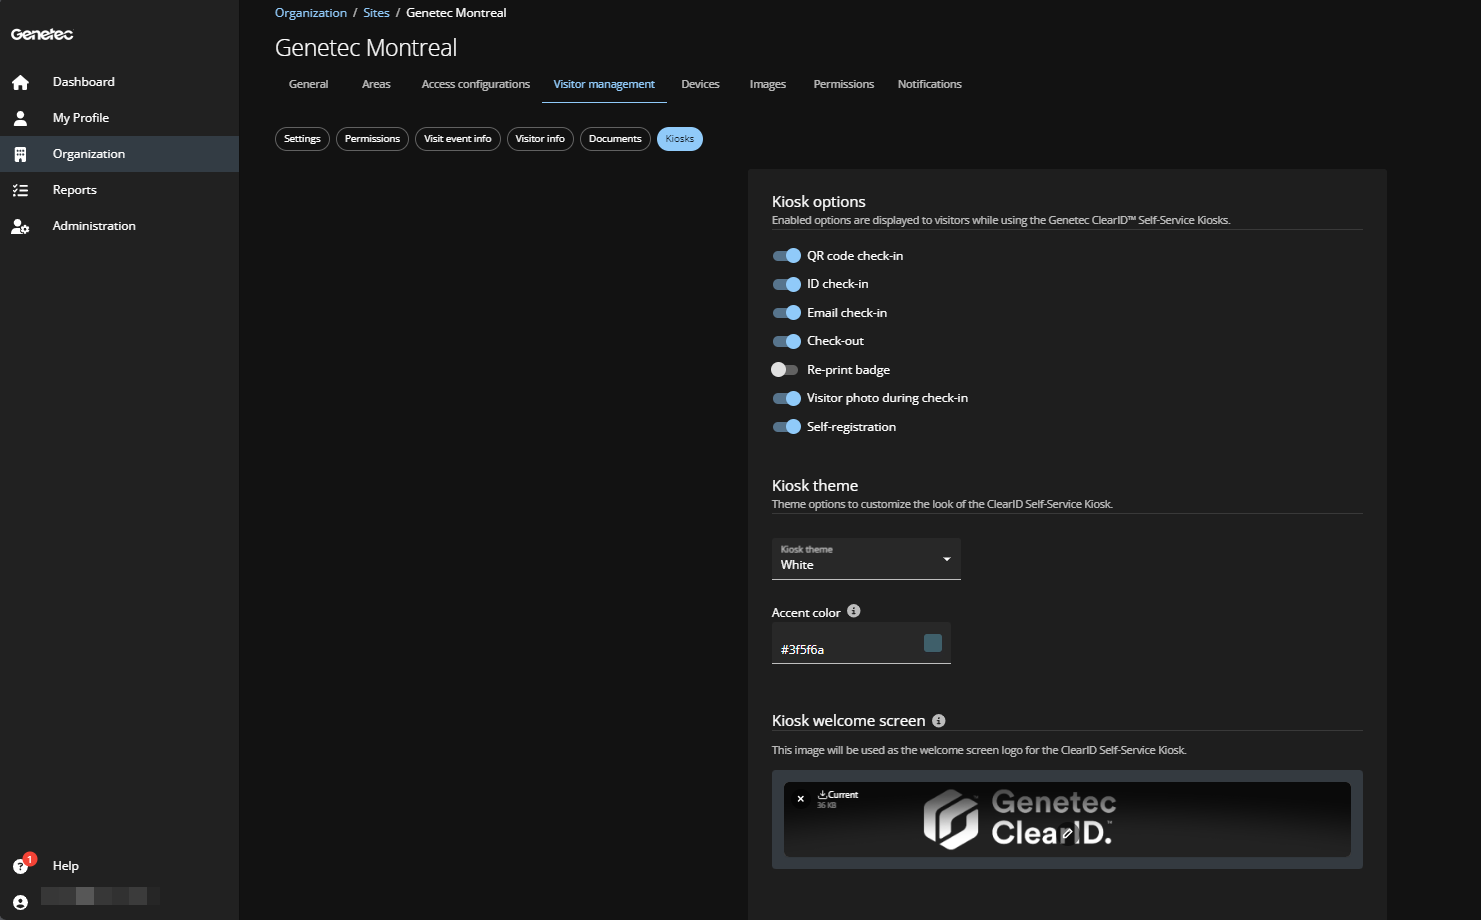This screenshot has width=1481, height=920.
Task: Select the Visitor info chip
Action: coord(540,139)
